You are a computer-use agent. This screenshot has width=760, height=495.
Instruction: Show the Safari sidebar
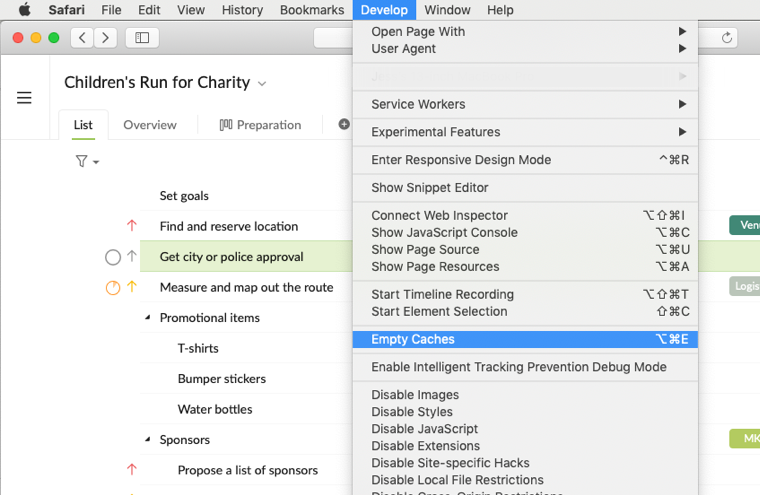click(142, 37)
